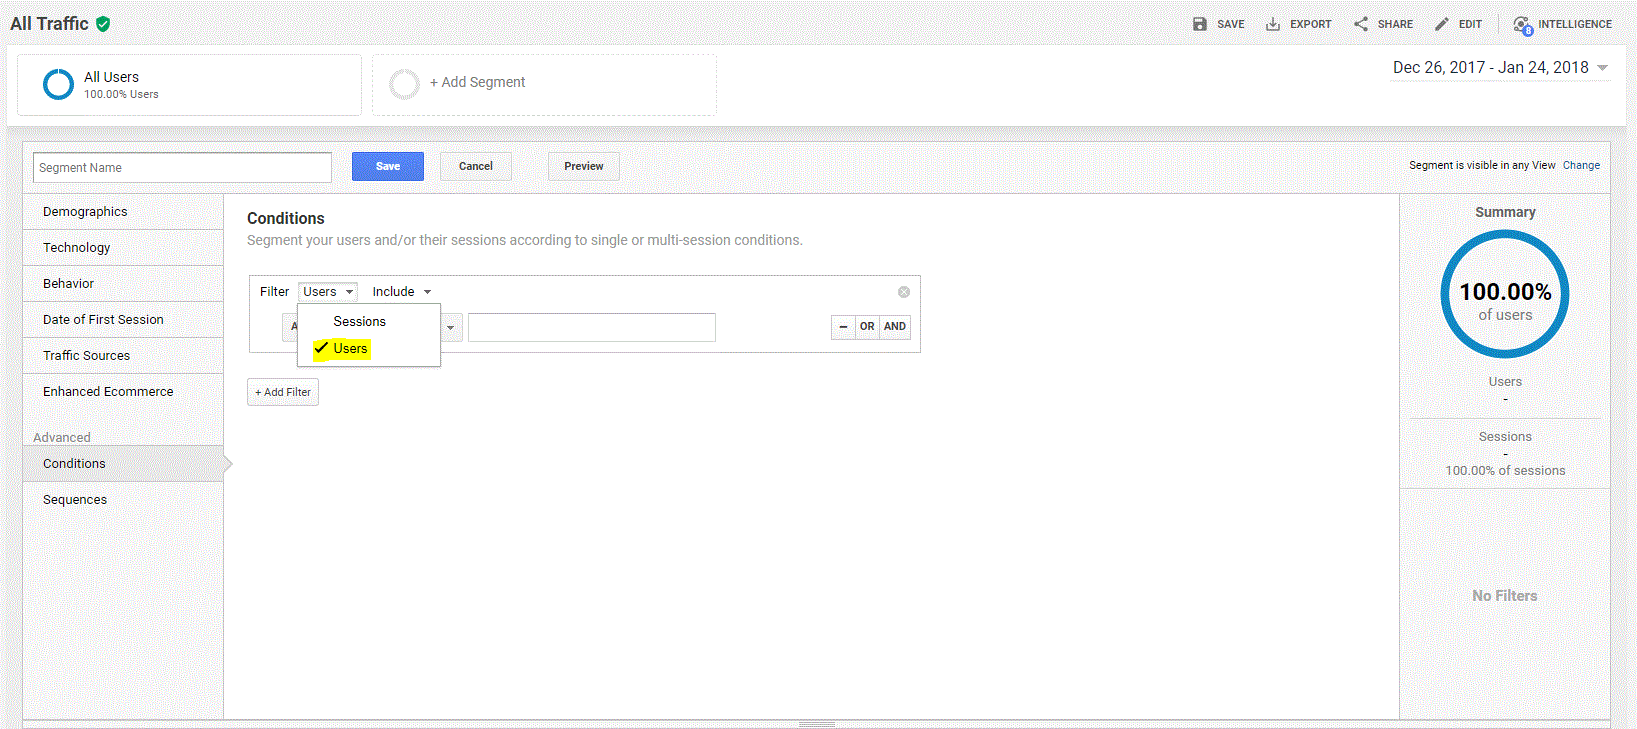Select the checked Users option
This screenshot has width=1637, height=729.
[x=350, y=348]
